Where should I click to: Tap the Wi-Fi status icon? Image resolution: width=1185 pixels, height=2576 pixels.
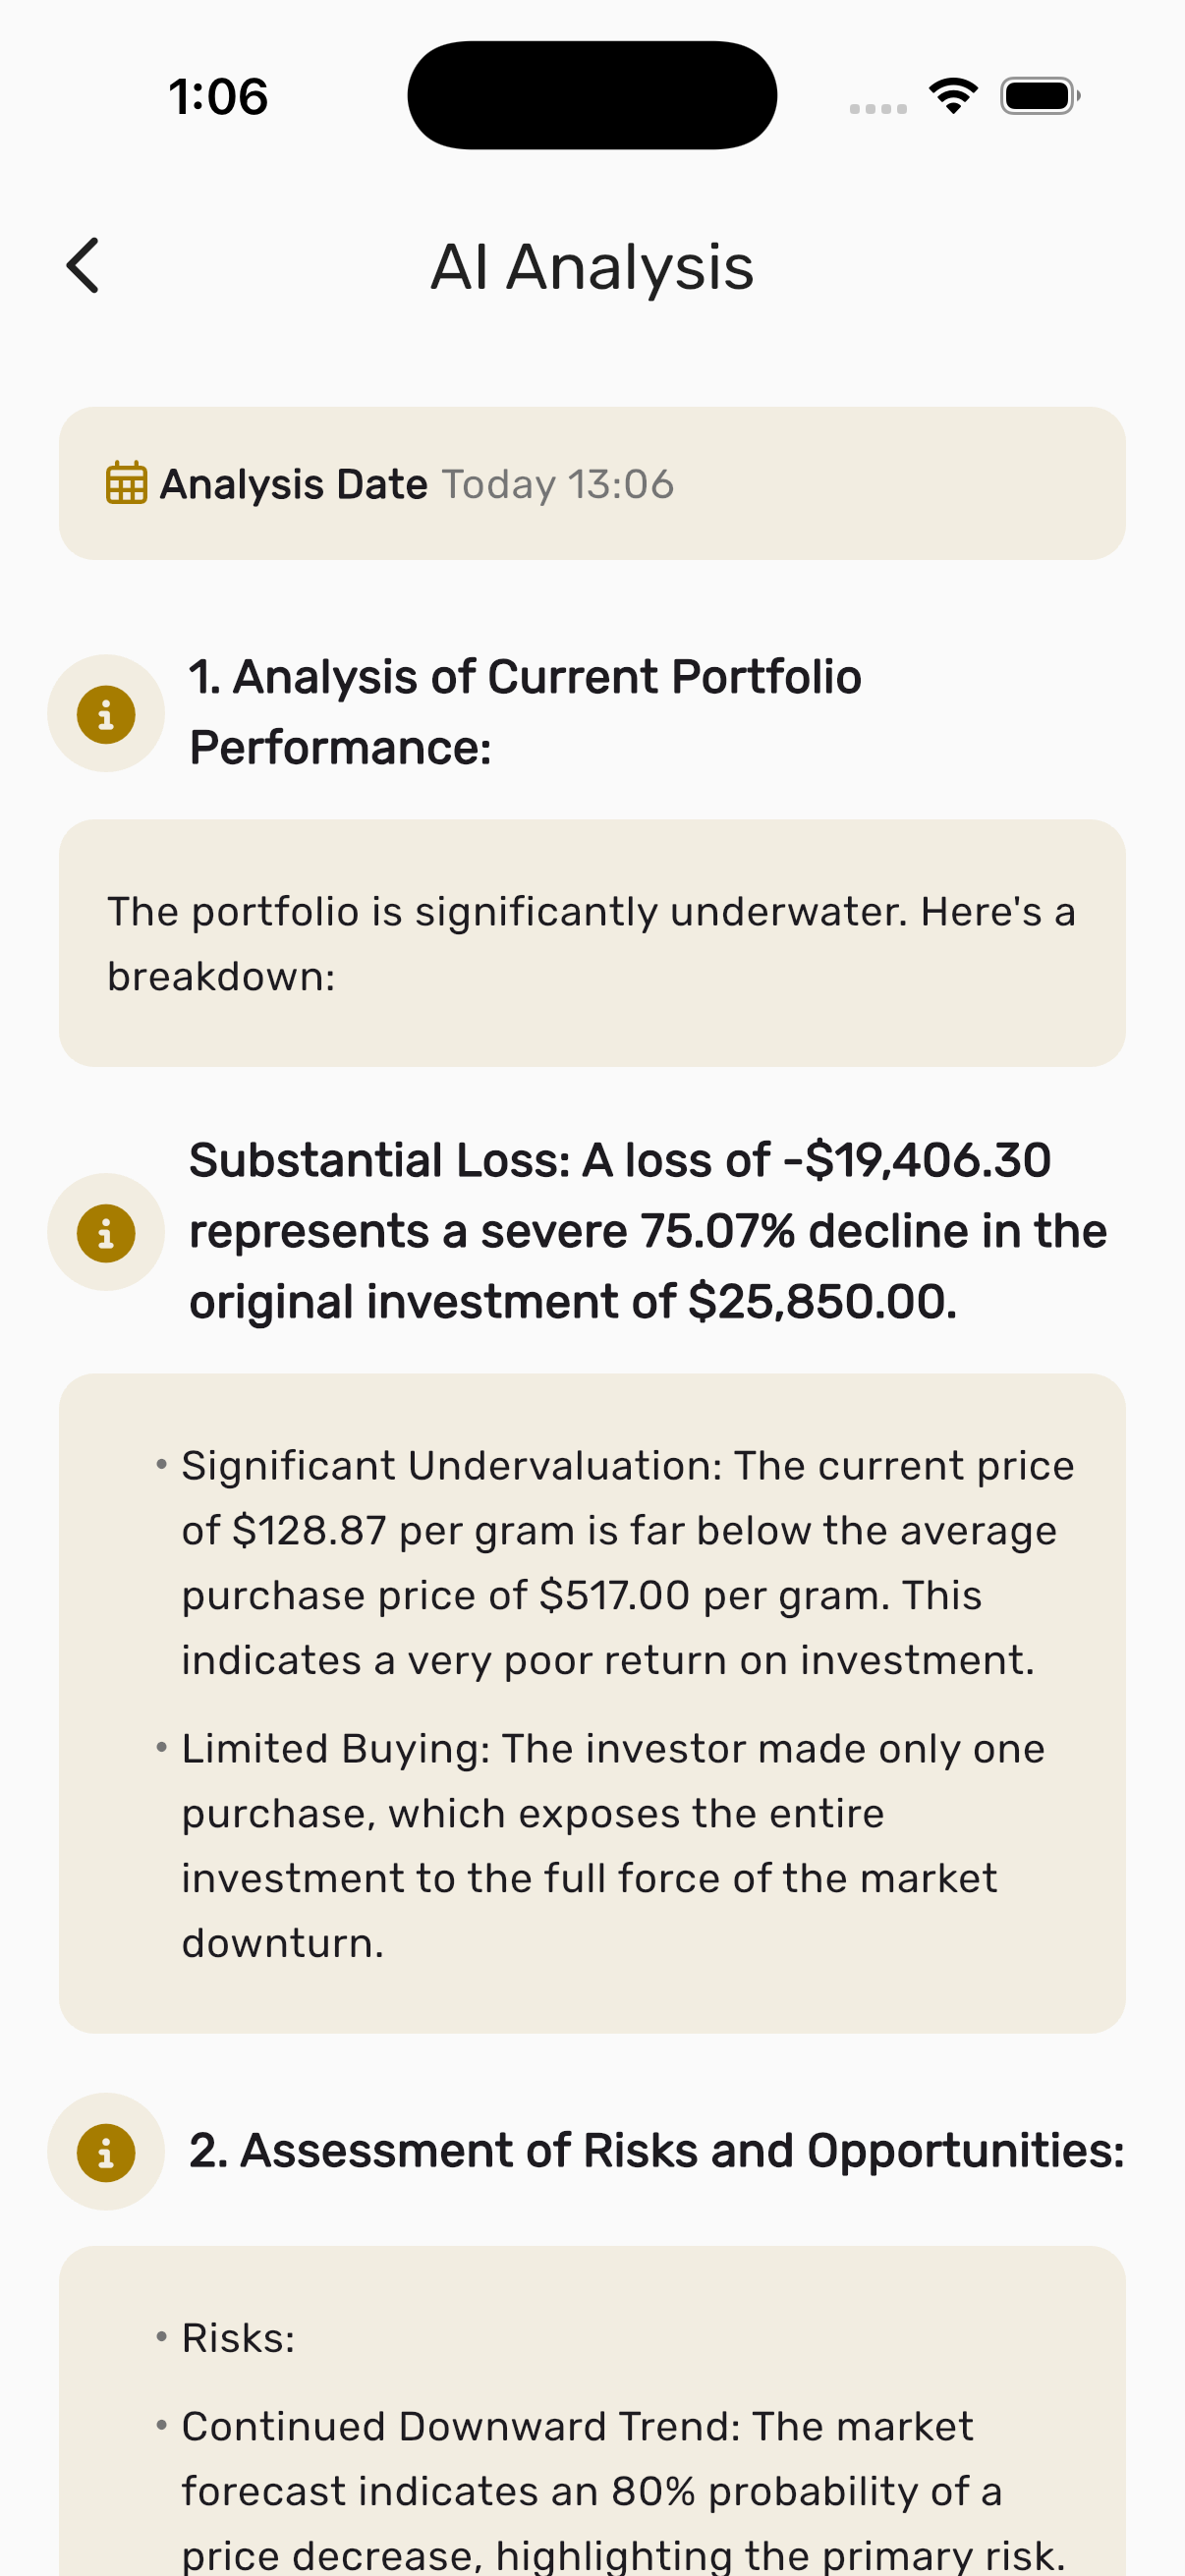click(x=953, y=96)
